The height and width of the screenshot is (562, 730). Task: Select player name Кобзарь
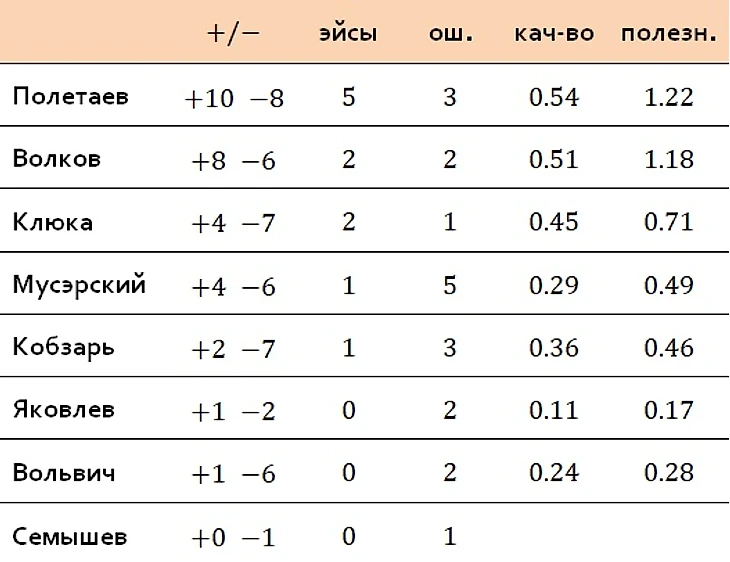click(63, 348)
